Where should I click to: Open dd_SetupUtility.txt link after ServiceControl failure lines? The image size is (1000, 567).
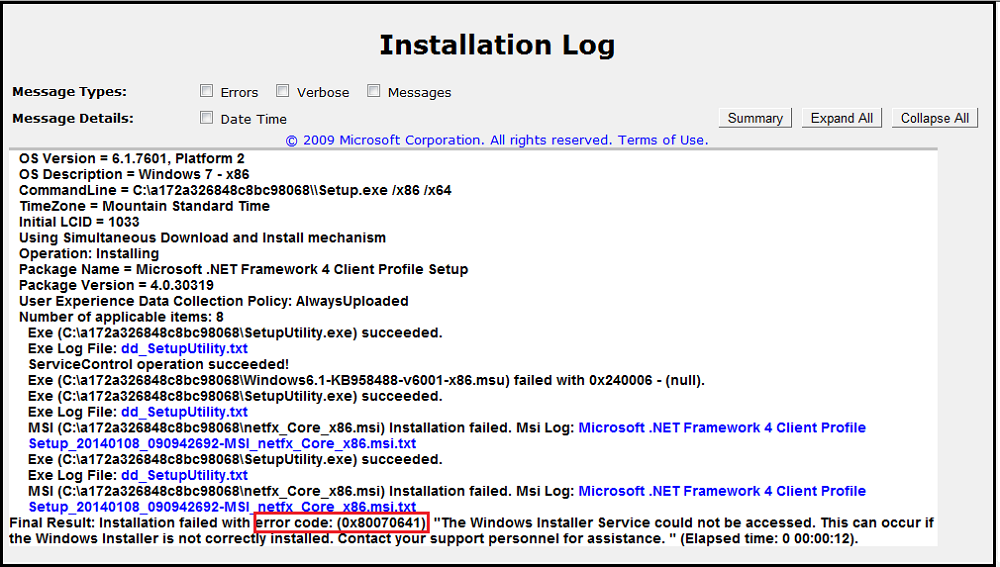(184, 412)
